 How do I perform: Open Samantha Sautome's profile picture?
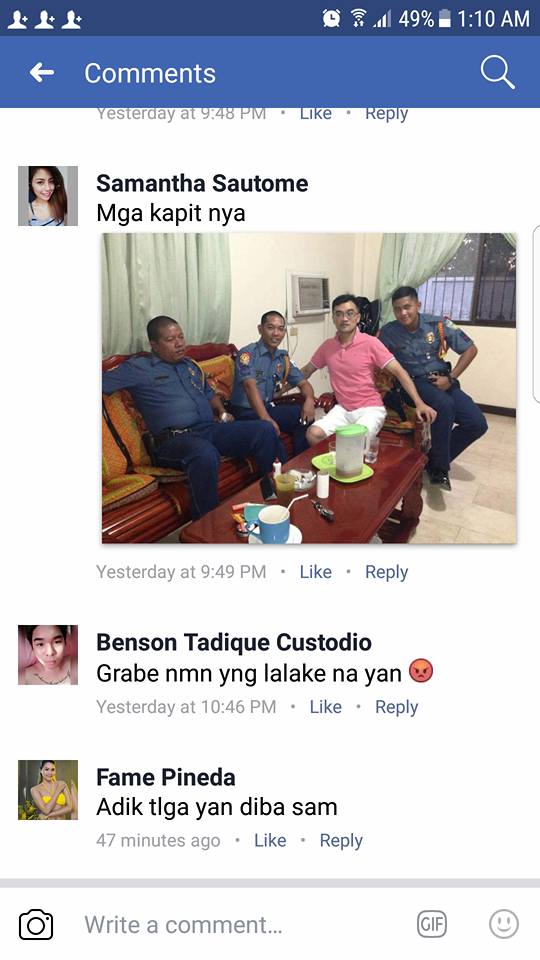tap(48, 196)
